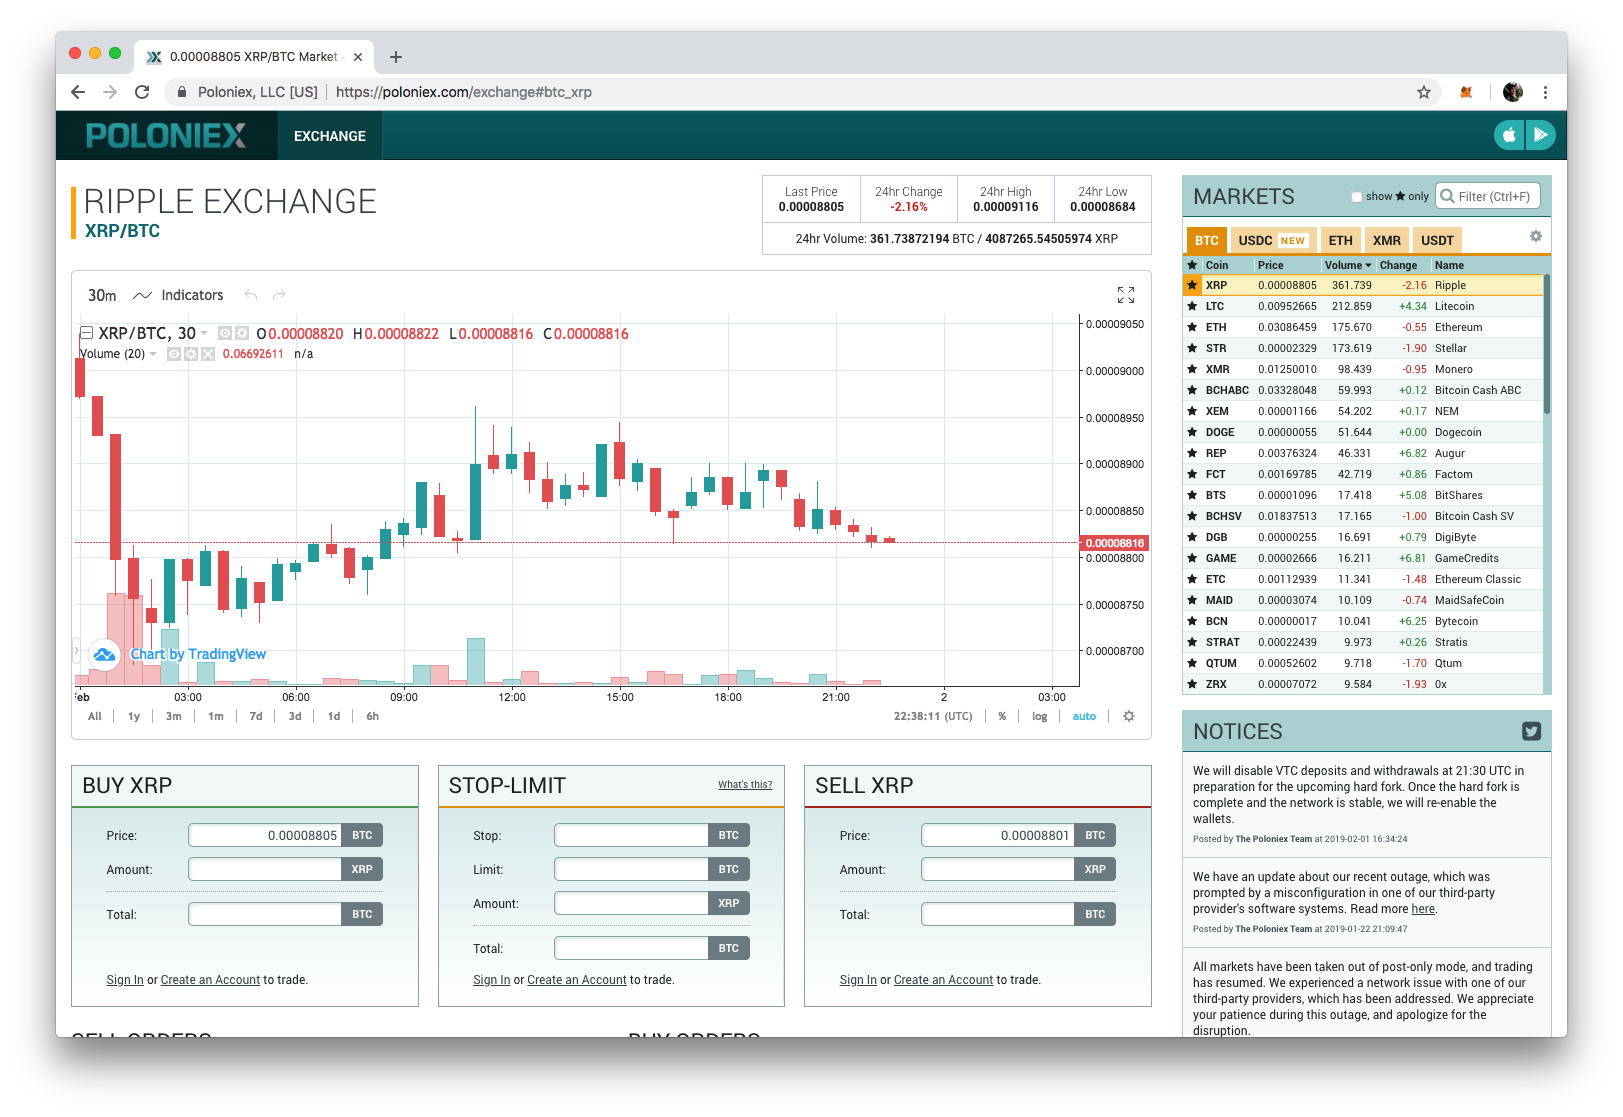This screenshot has width=1623, height=1117.
Task: Go back in the browser
Action: (x=78, y=92)
